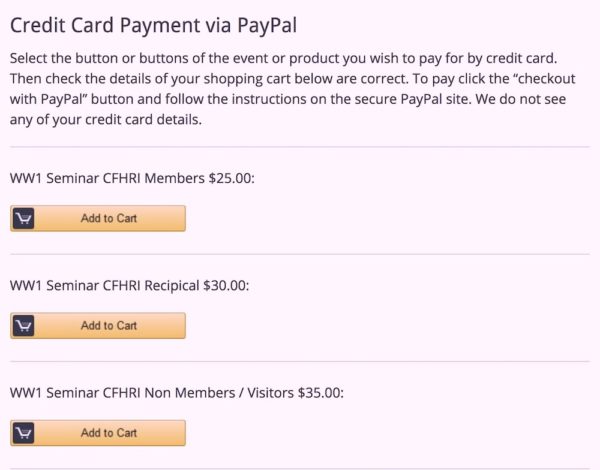Add WW1 Seminar CFHRI Members to cart
Screen dimensions: 600x470
109,218
